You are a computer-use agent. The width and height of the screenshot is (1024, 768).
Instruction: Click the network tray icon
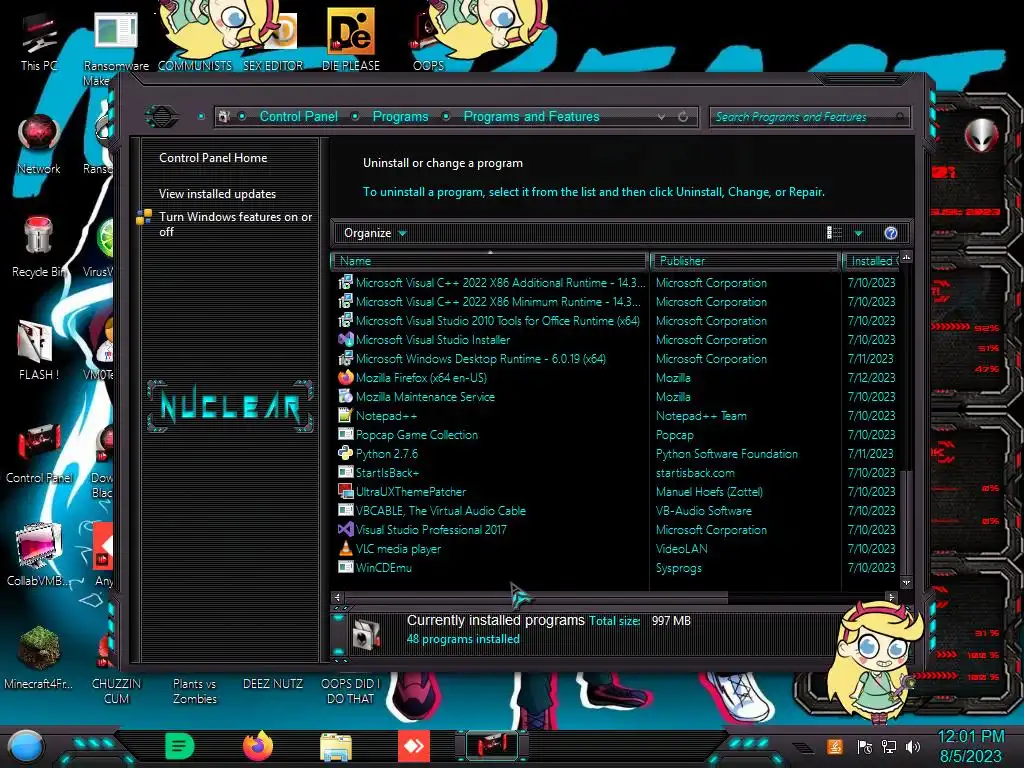coord(889,747)
